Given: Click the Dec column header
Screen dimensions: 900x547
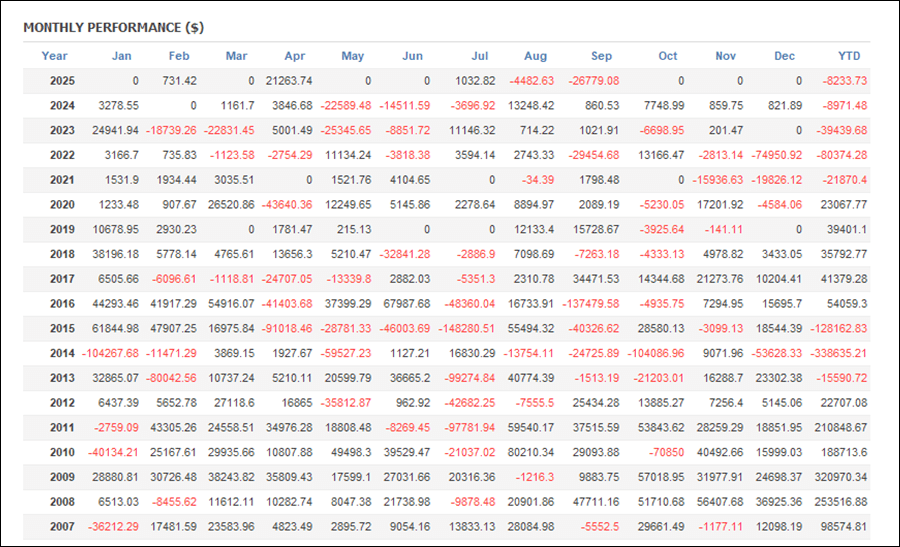Looking at the screenshot, I should point(785,56).
